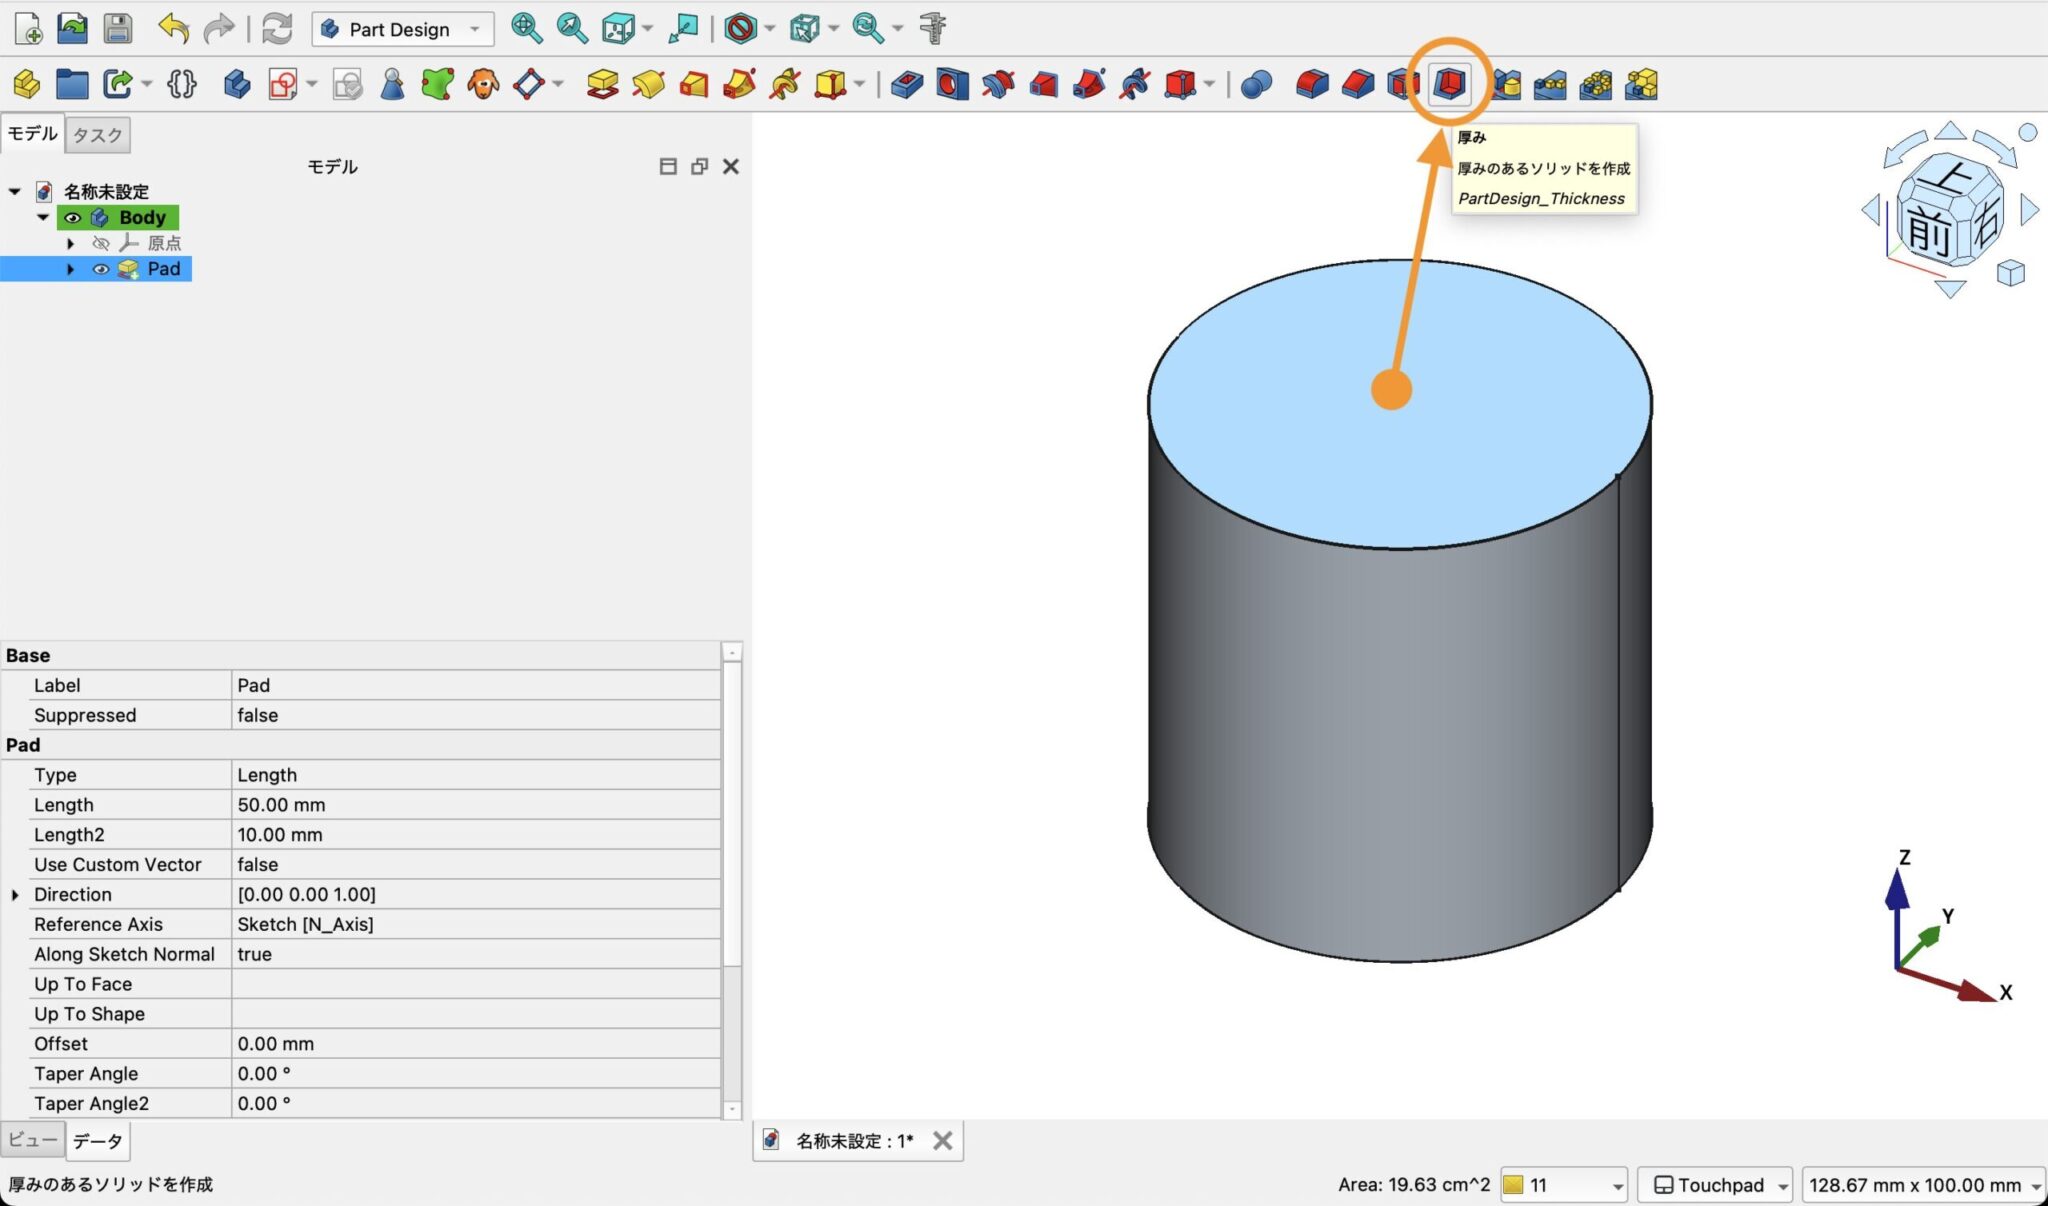2048x1206 pixels.
Task: Open the Hole tool
Action: (950, 85)
